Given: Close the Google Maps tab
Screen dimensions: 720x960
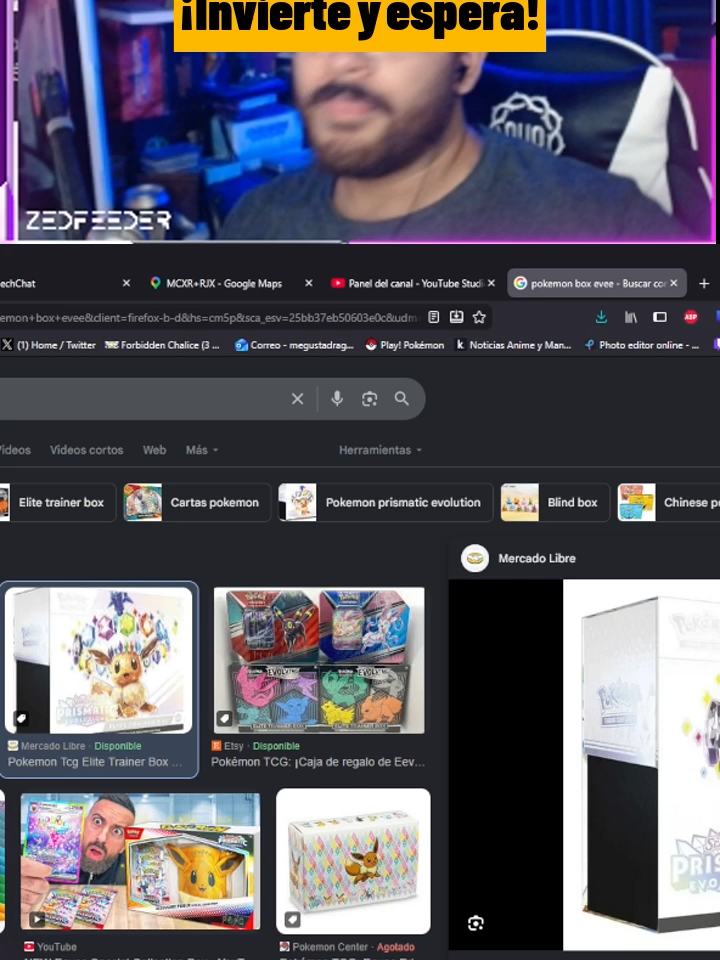Looking at the screenshot, I should click(x=309, y=283).
